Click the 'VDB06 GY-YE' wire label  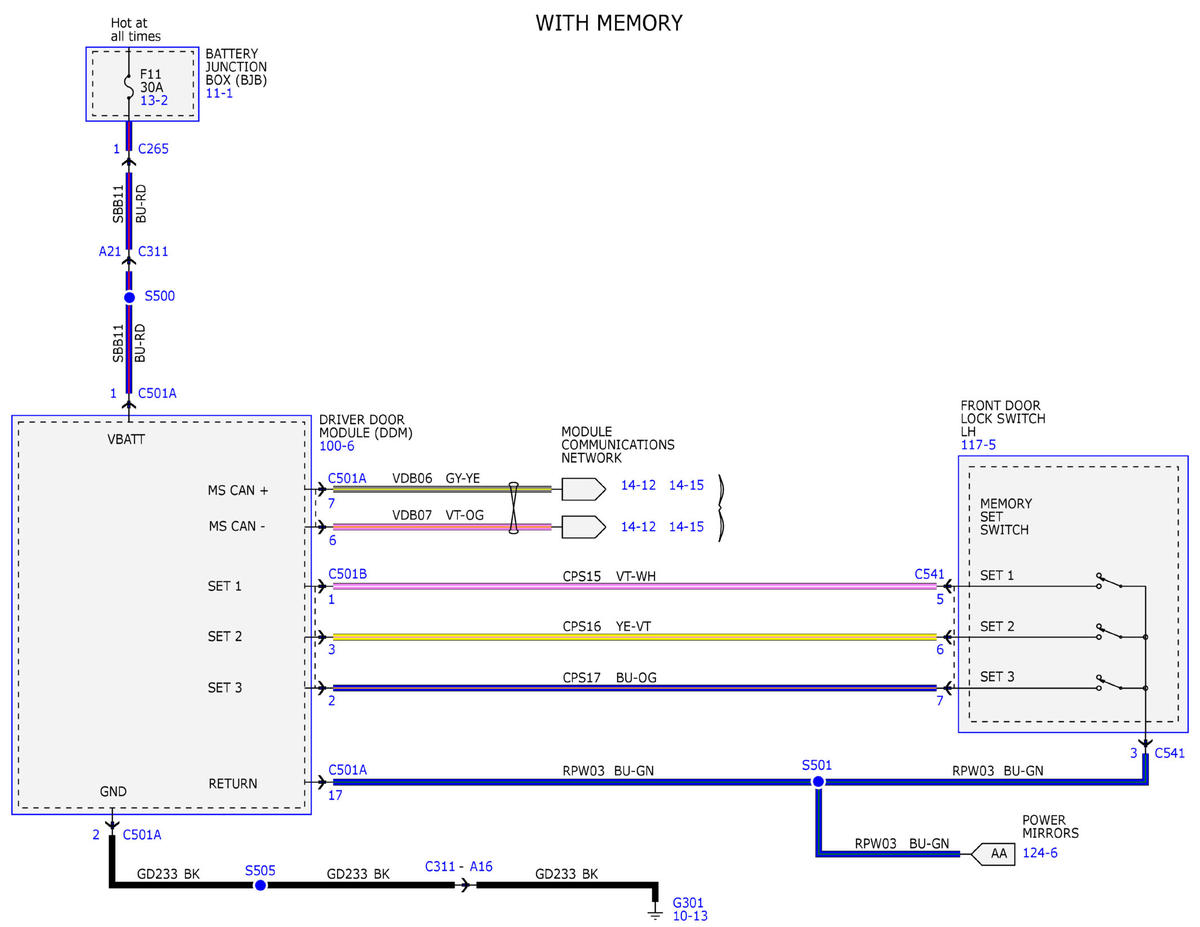coord(436,478)
